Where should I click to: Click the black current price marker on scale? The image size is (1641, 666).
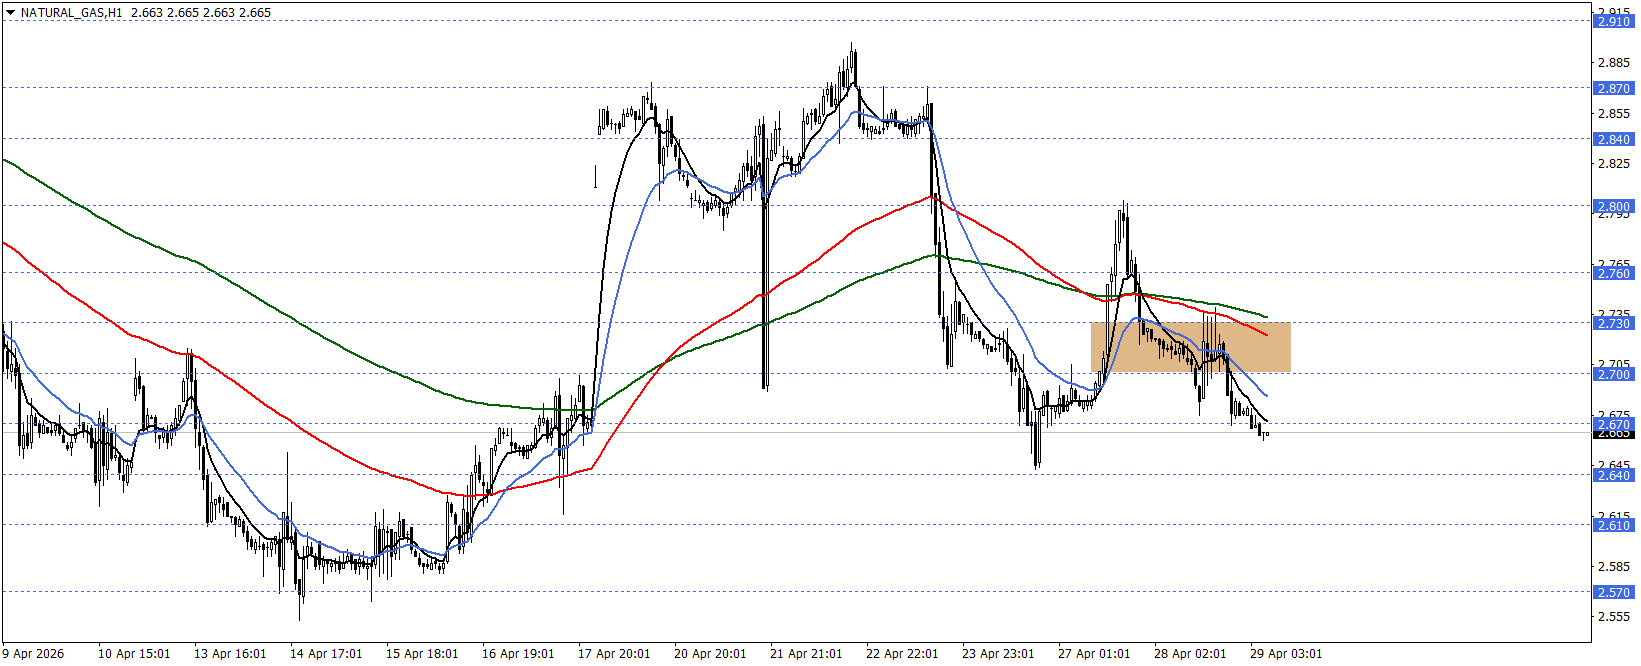[x=1613, y=434]
